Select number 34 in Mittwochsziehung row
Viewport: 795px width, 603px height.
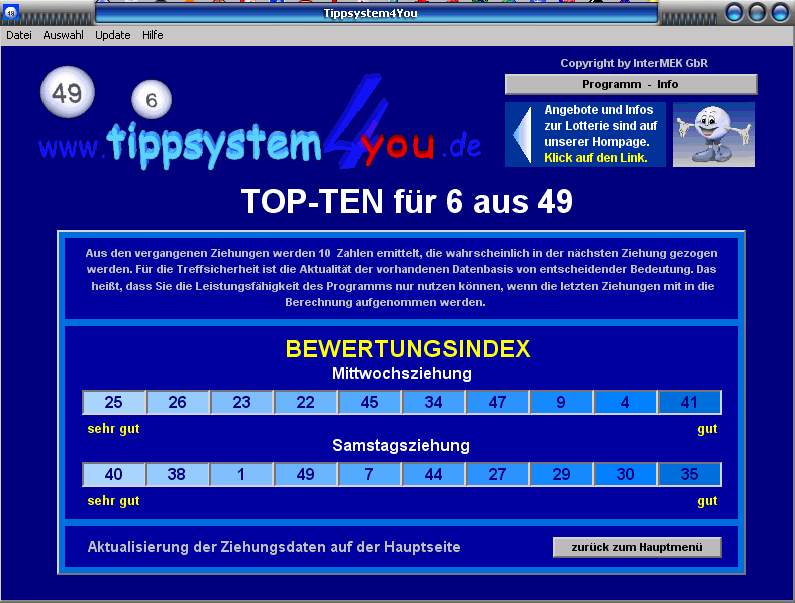(x=433, y=402)
